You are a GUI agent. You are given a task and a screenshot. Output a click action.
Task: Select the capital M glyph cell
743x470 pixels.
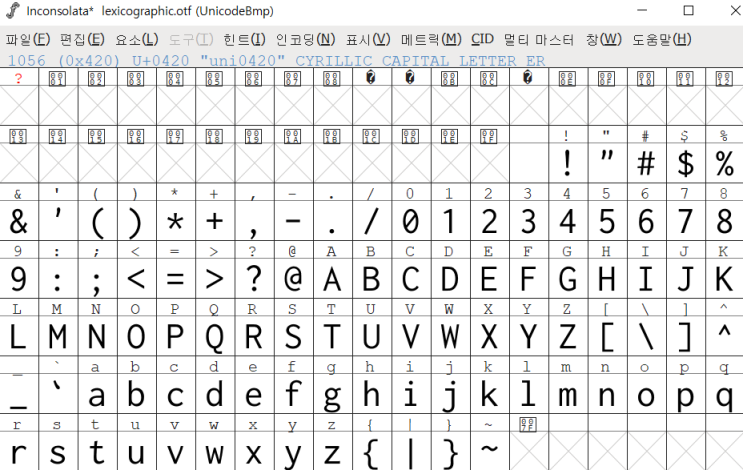coord(58,337)
